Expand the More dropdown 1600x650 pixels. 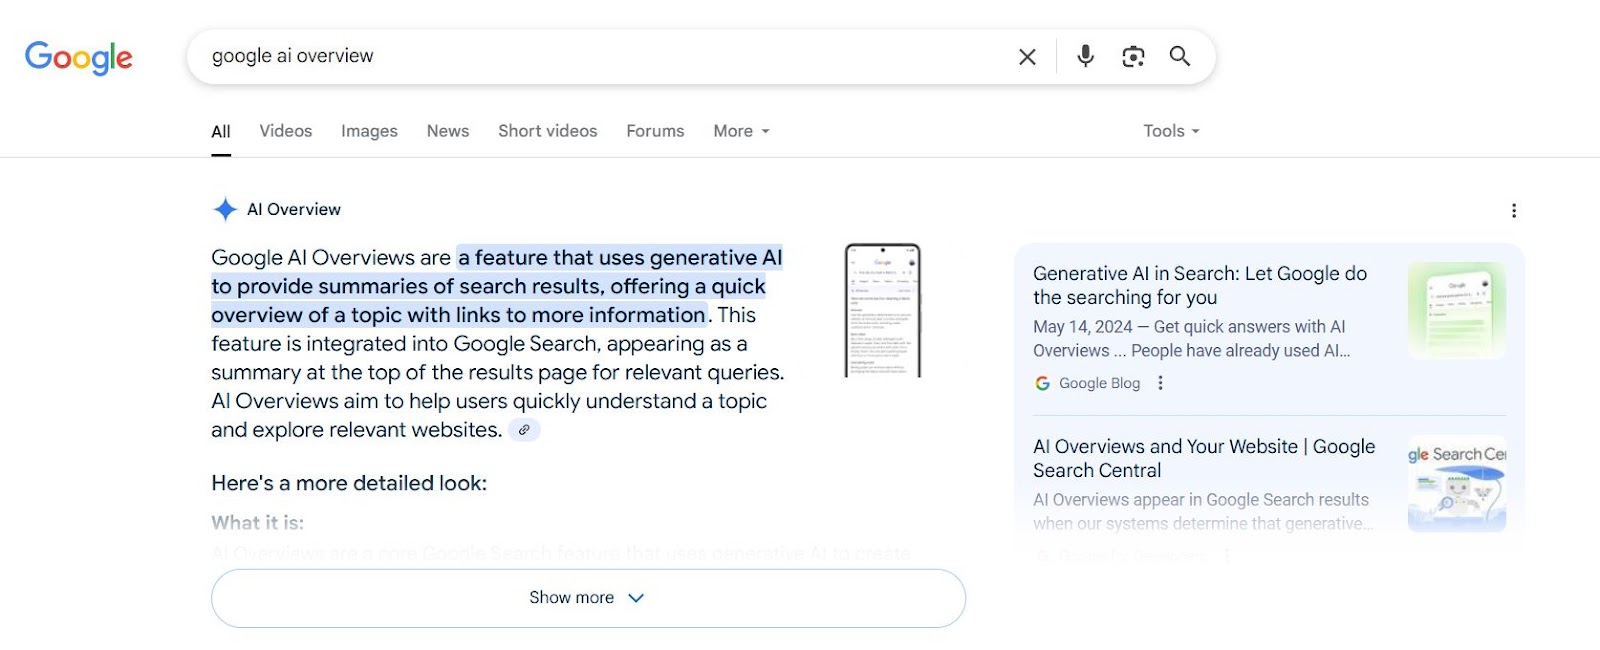tap(741, 131)
